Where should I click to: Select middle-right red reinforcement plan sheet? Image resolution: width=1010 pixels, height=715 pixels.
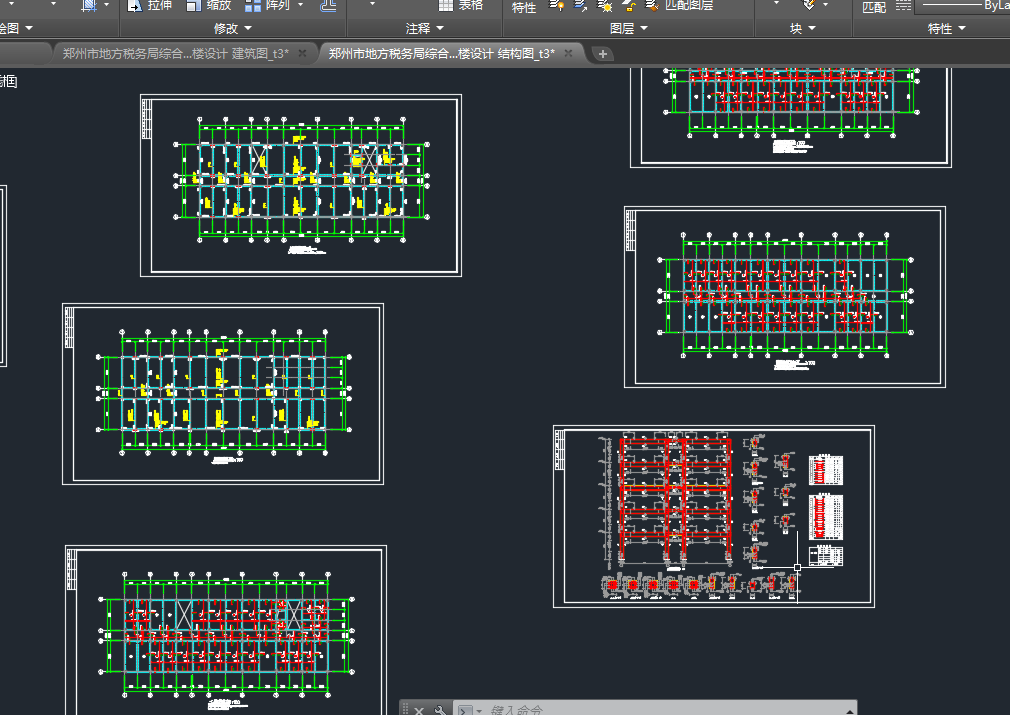[x=785, y=297]
